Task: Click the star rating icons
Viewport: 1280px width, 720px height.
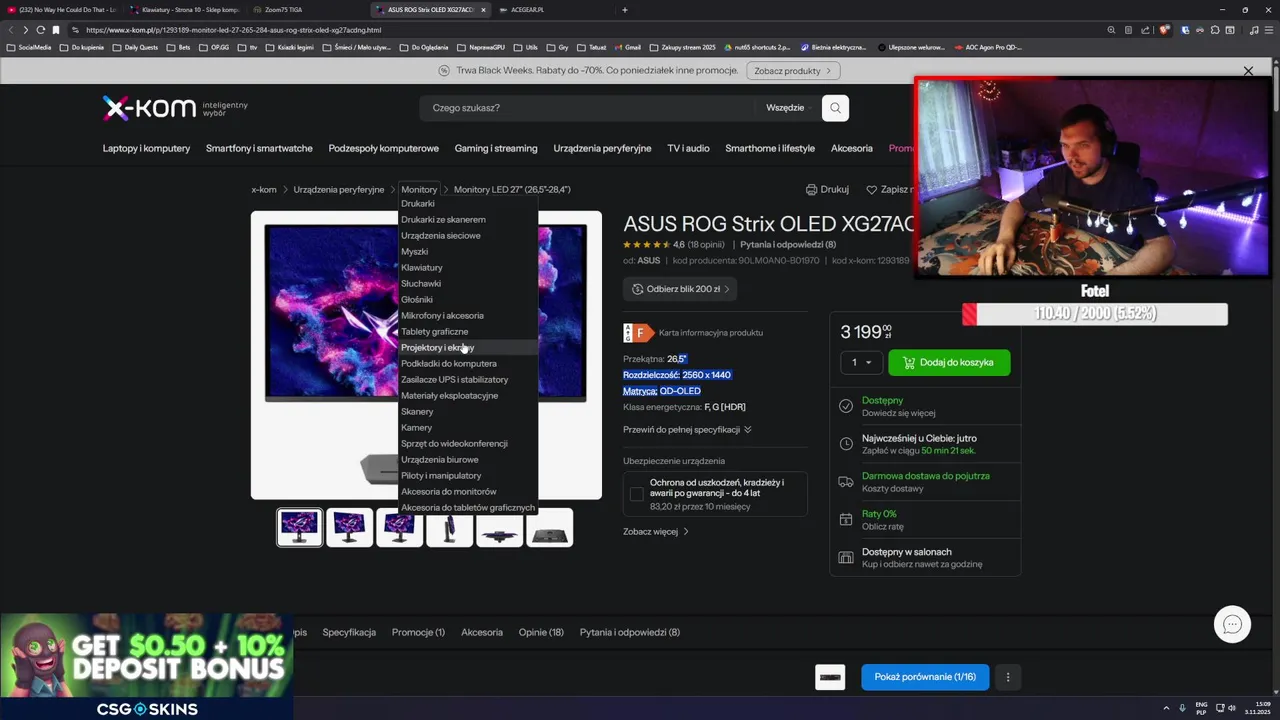Action: tap(647, 245)
